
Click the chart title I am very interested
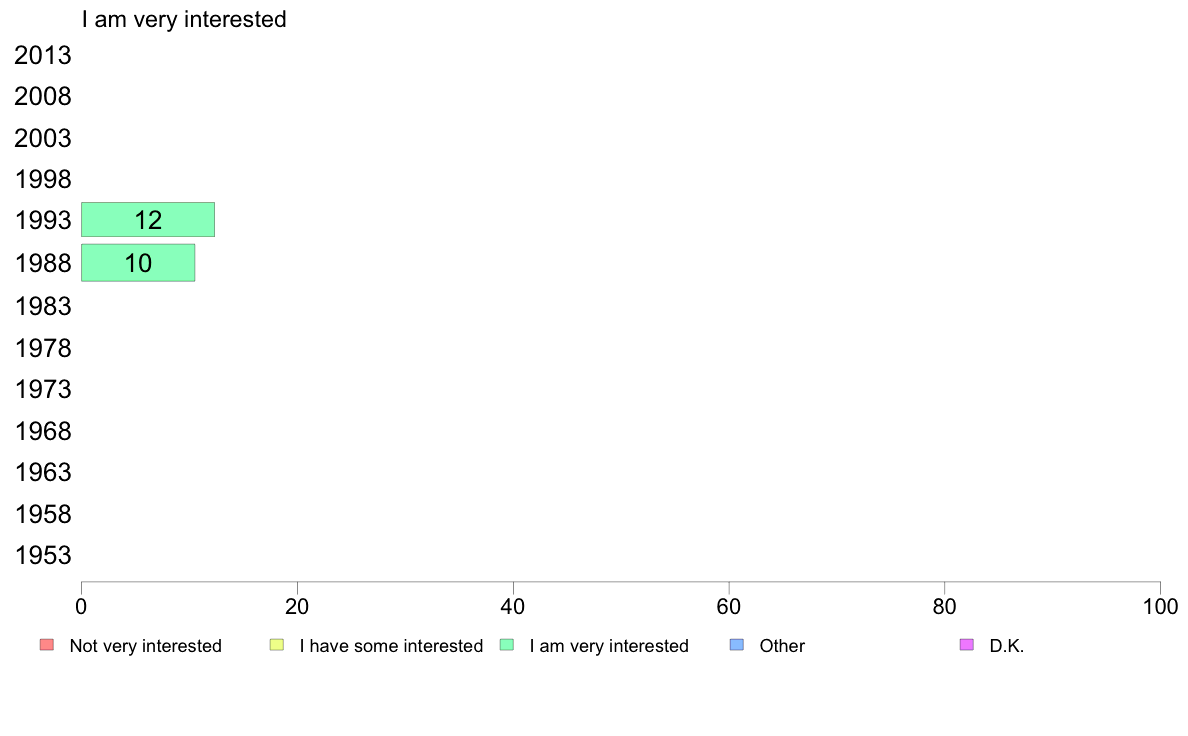click(x=184, y=19)
